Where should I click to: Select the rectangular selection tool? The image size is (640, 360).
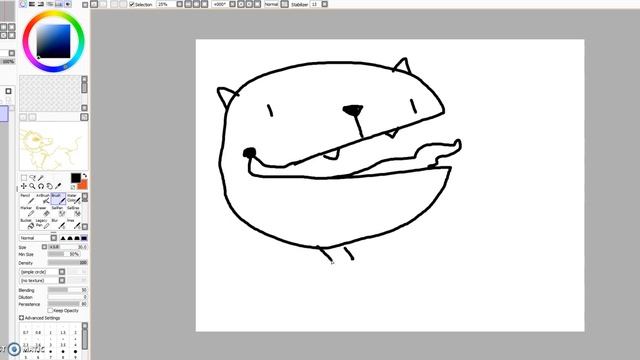click(x=24, y=178)
